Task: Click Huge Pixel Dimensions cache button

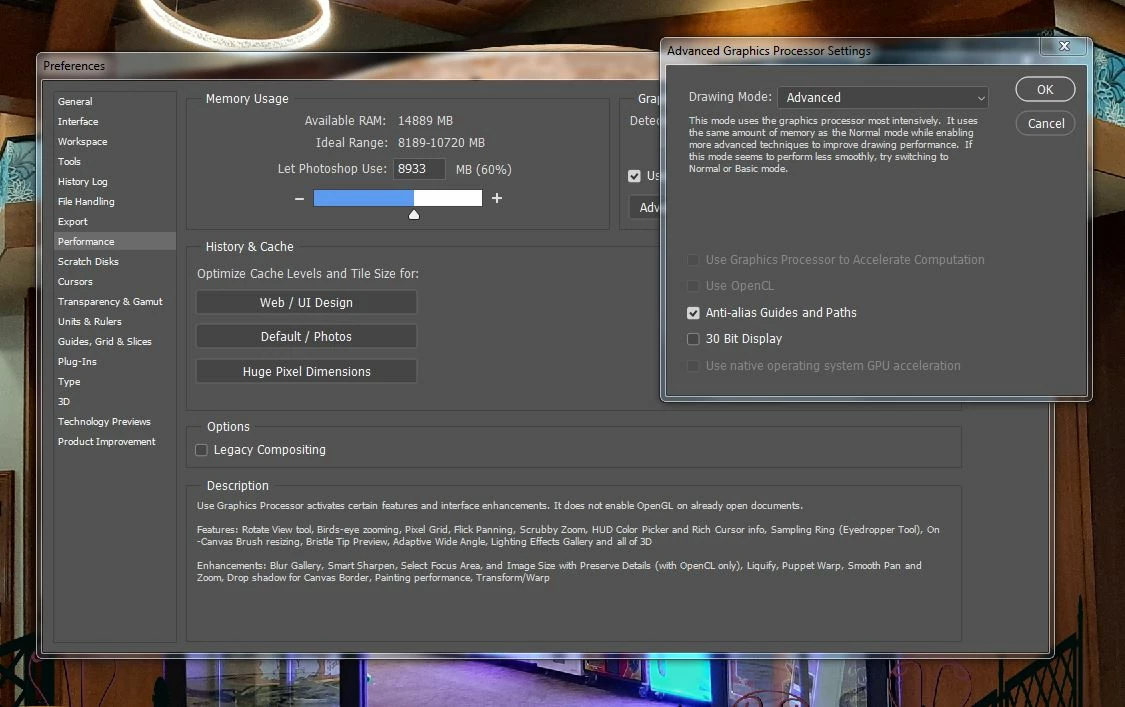Action: click(306, 372)
